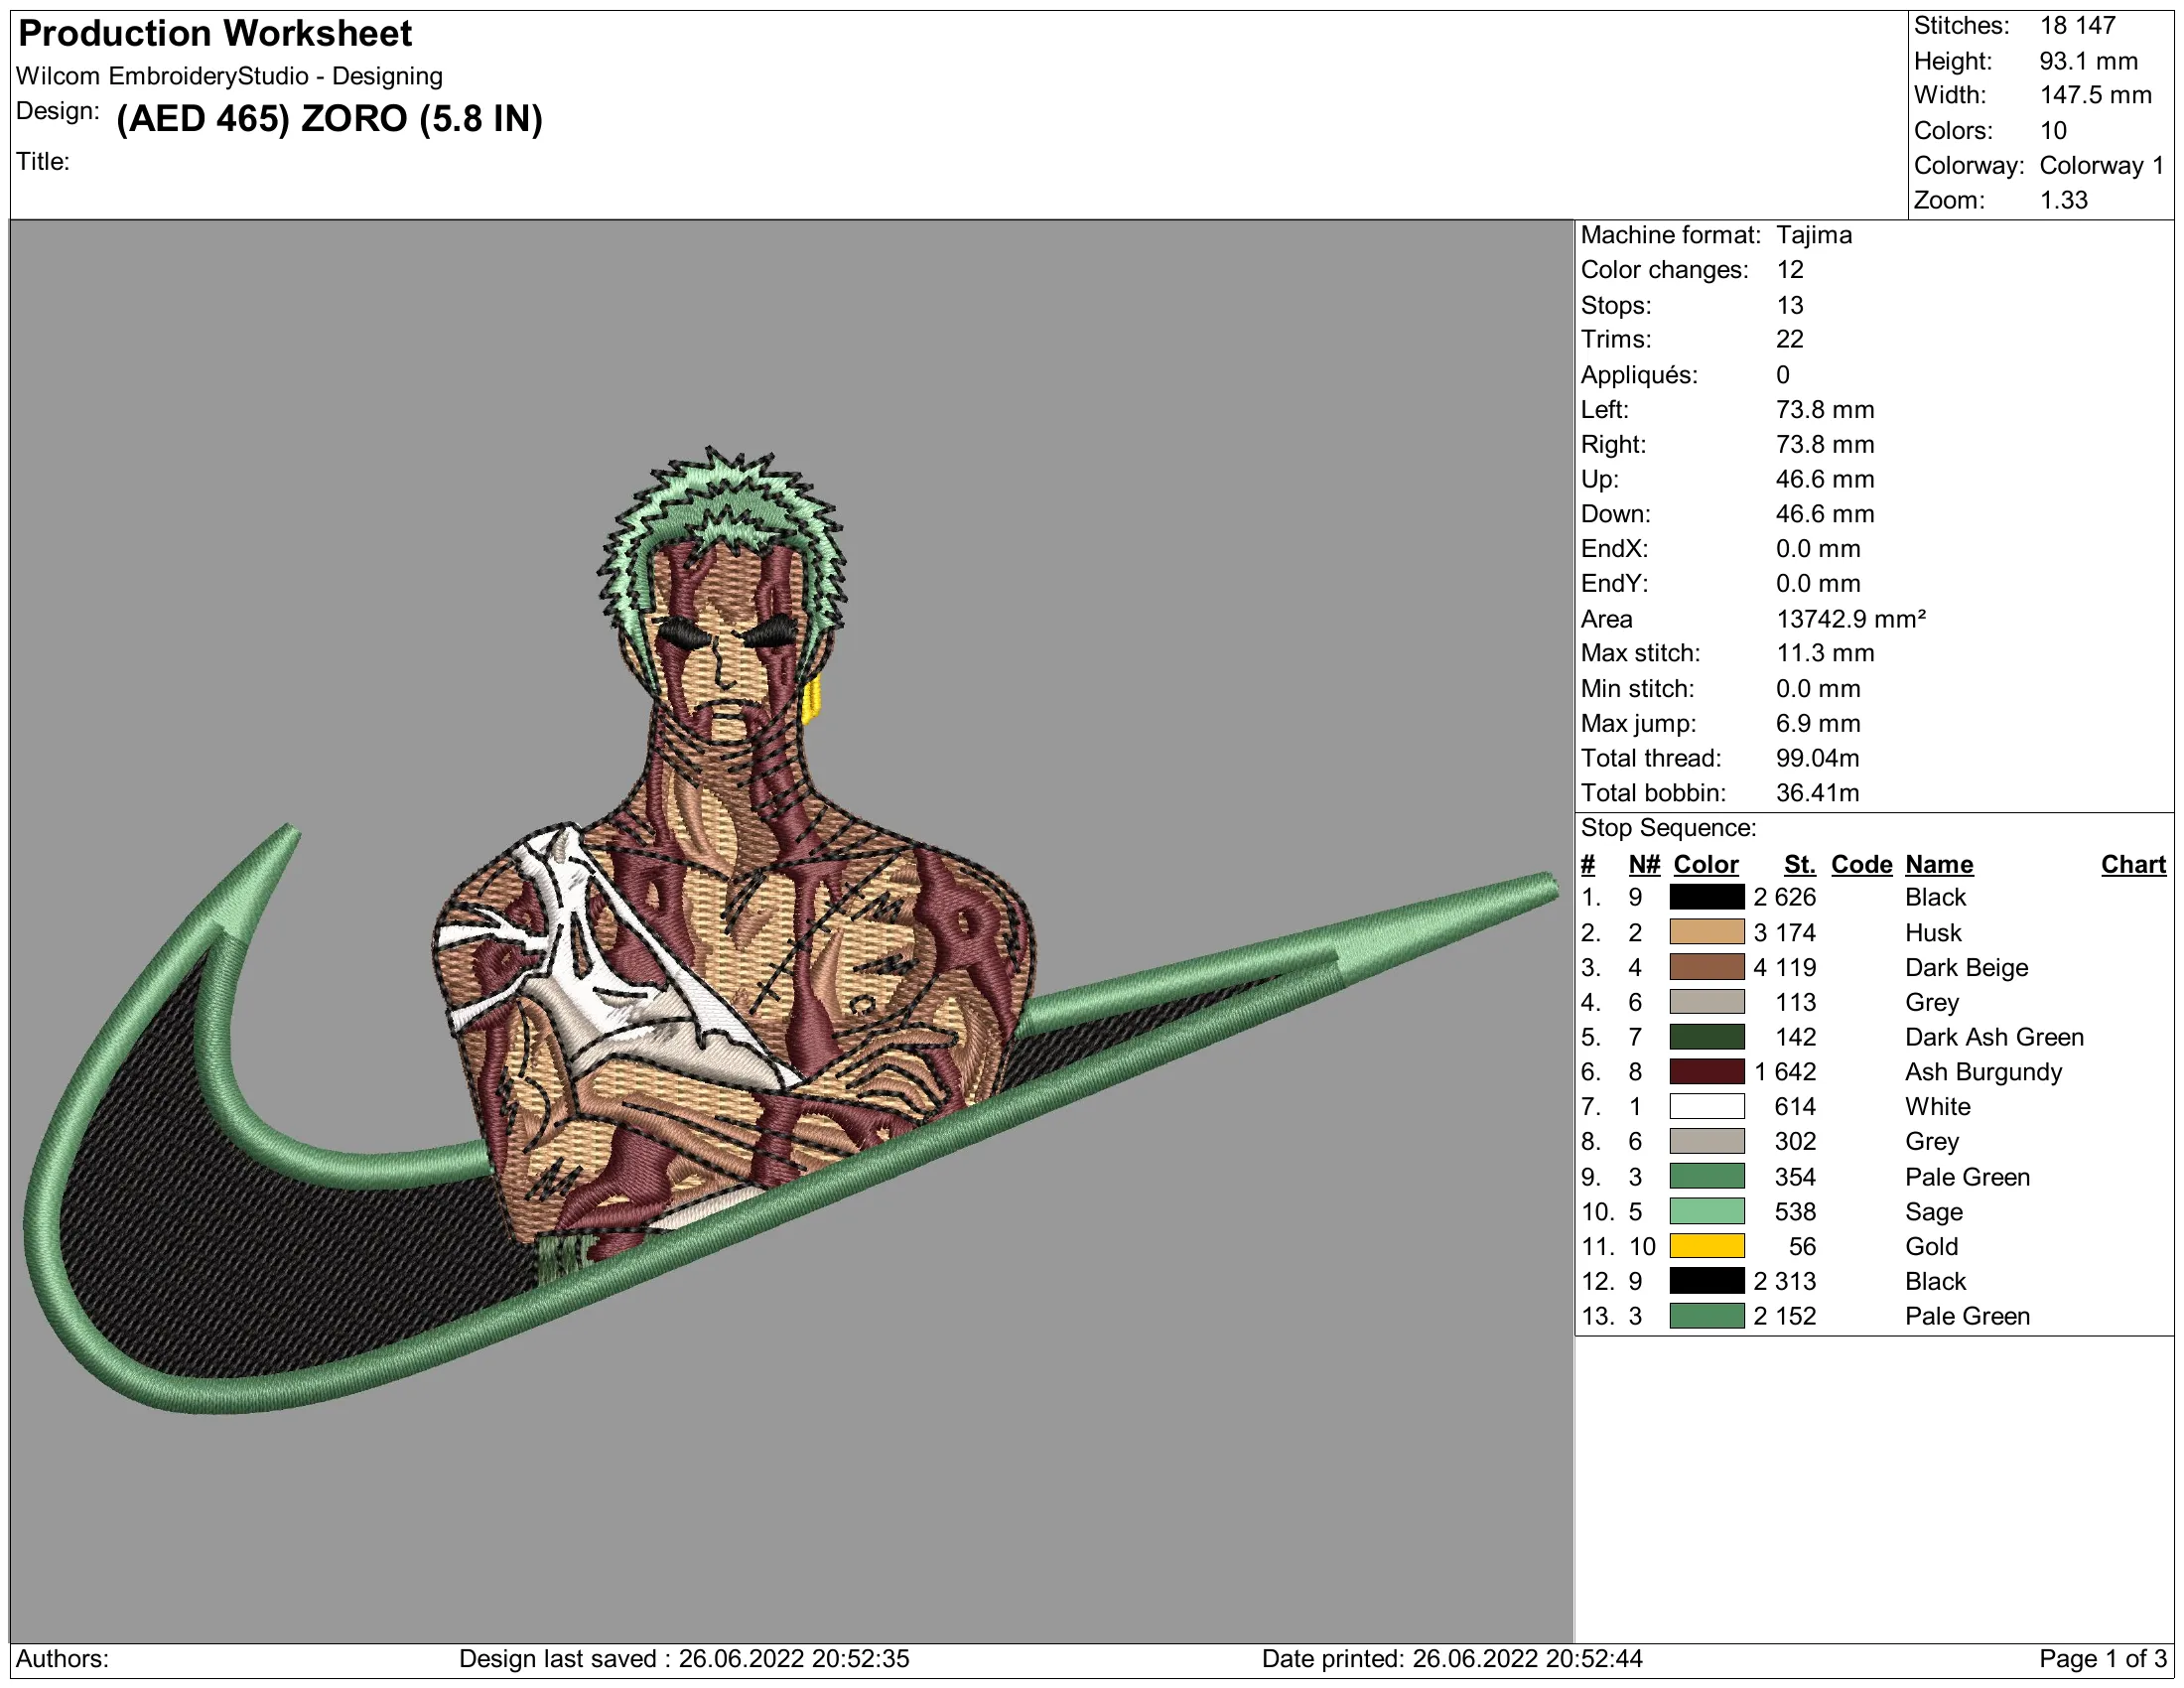The height and width of the screenshot is (1688, 2184).
Task: Click the Total bobbin value '36.41m'
Action: pyautogui.click(x=1818, y=793)
